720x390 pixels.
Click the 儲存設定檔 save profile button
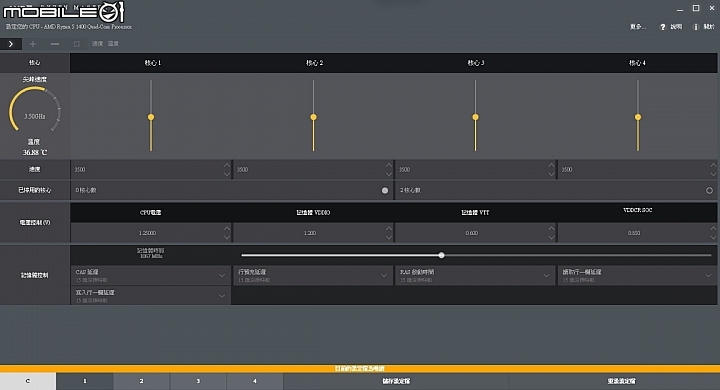coord(396,381)
